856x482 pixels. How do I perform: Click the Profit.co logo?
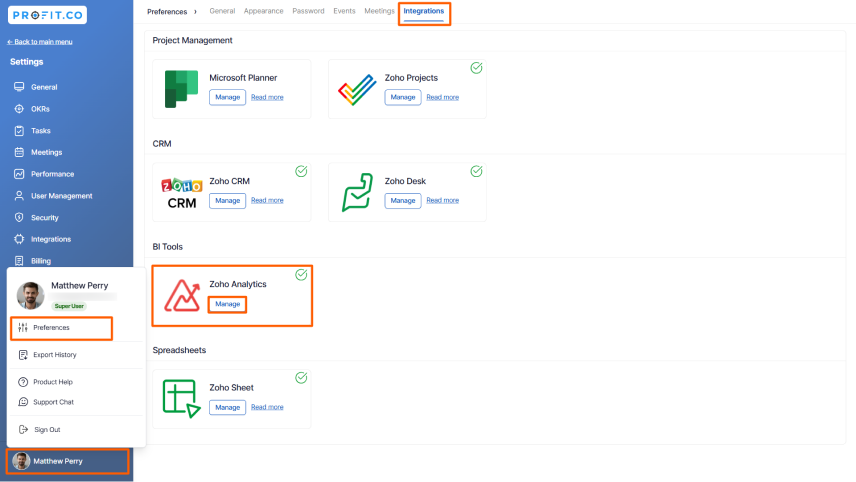click(47, 15)
